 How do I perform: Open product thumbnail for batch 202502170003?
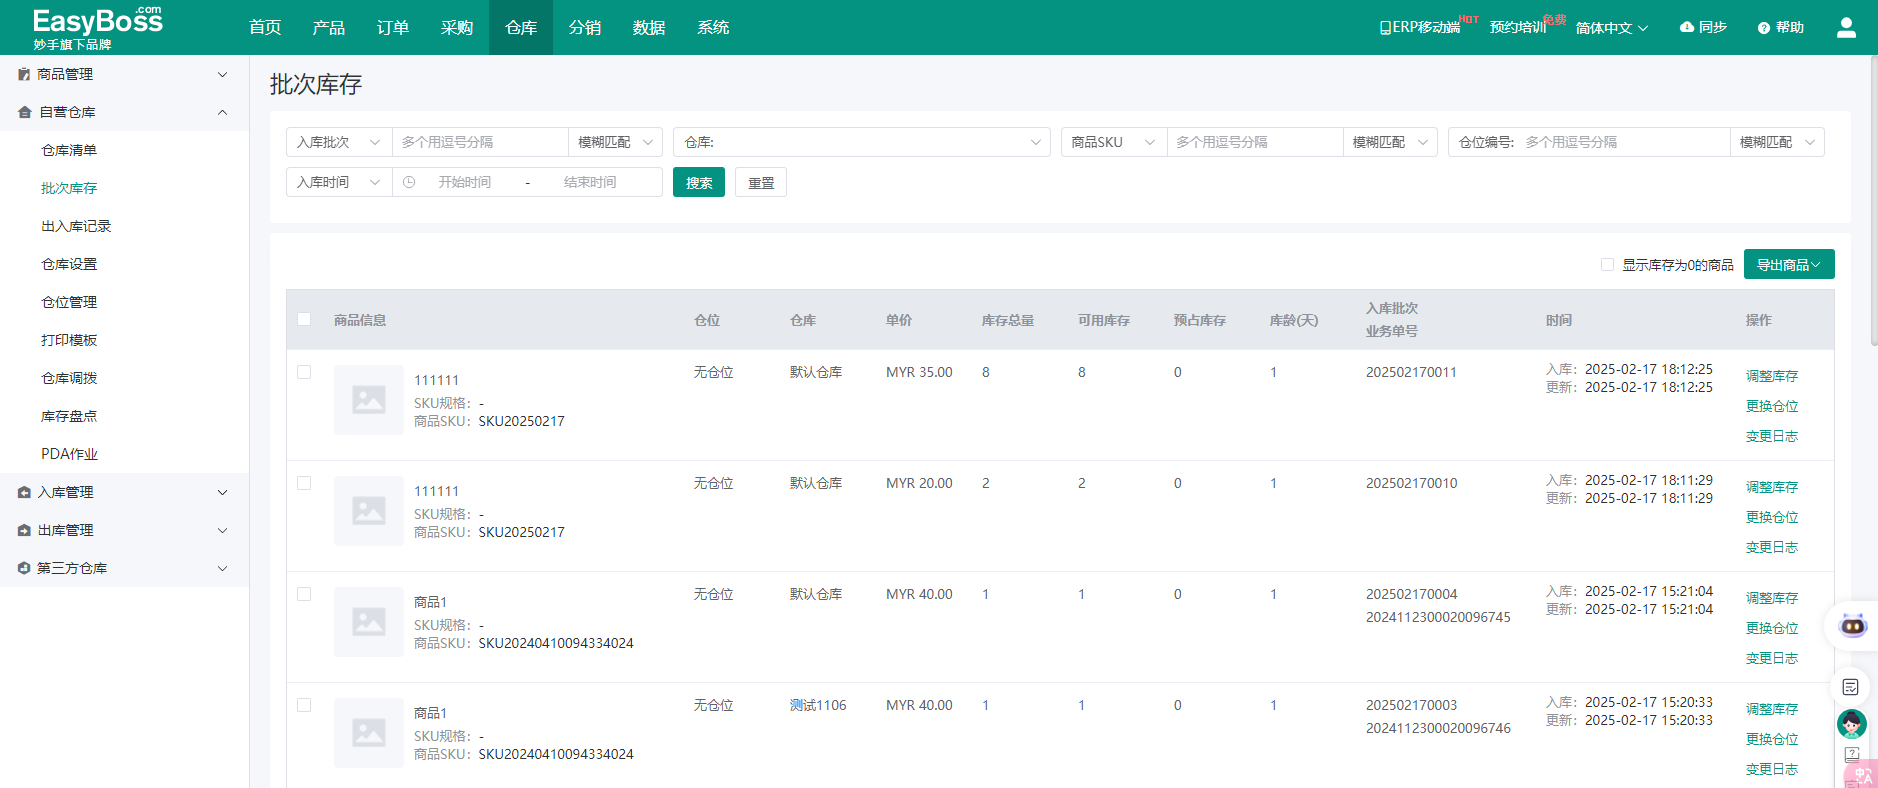point(369,733)
